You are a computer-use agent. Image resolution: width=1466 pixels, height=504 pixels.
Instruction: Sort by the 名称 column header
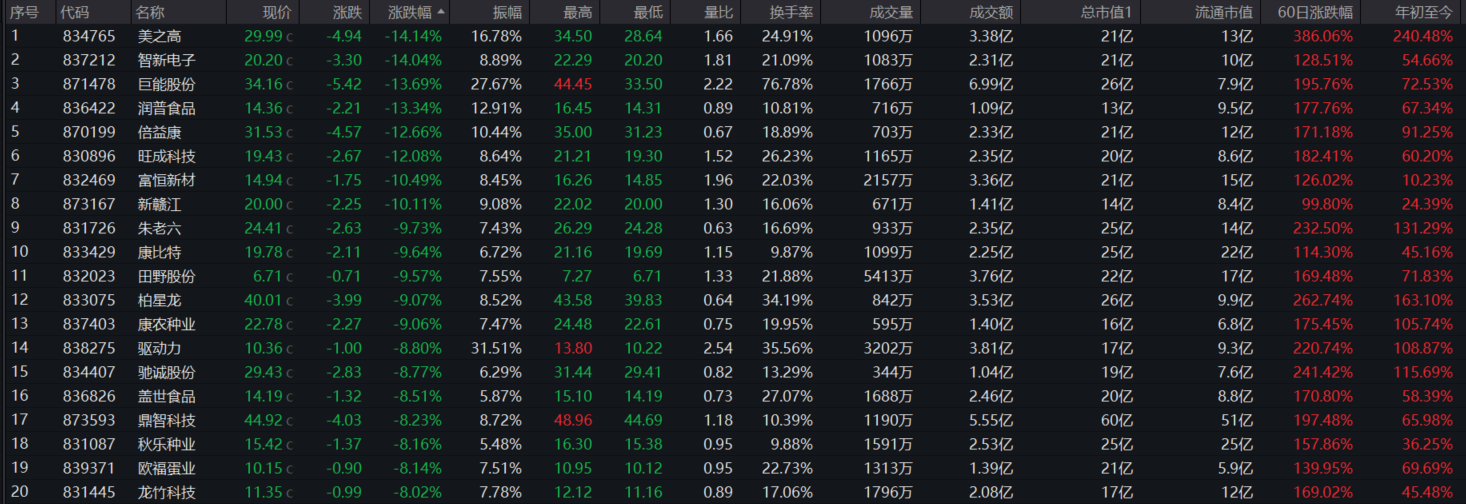tap(151, 12)
